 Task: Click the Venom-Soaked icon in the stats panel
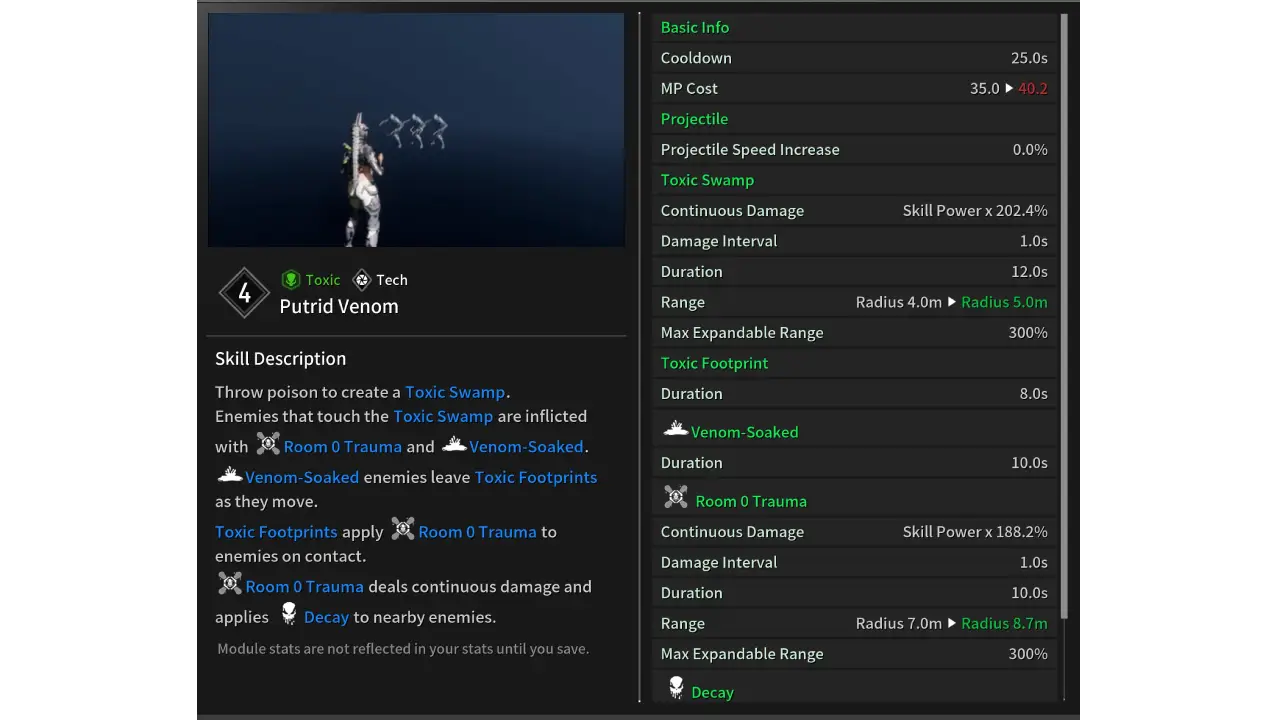[x=675, y=429]
